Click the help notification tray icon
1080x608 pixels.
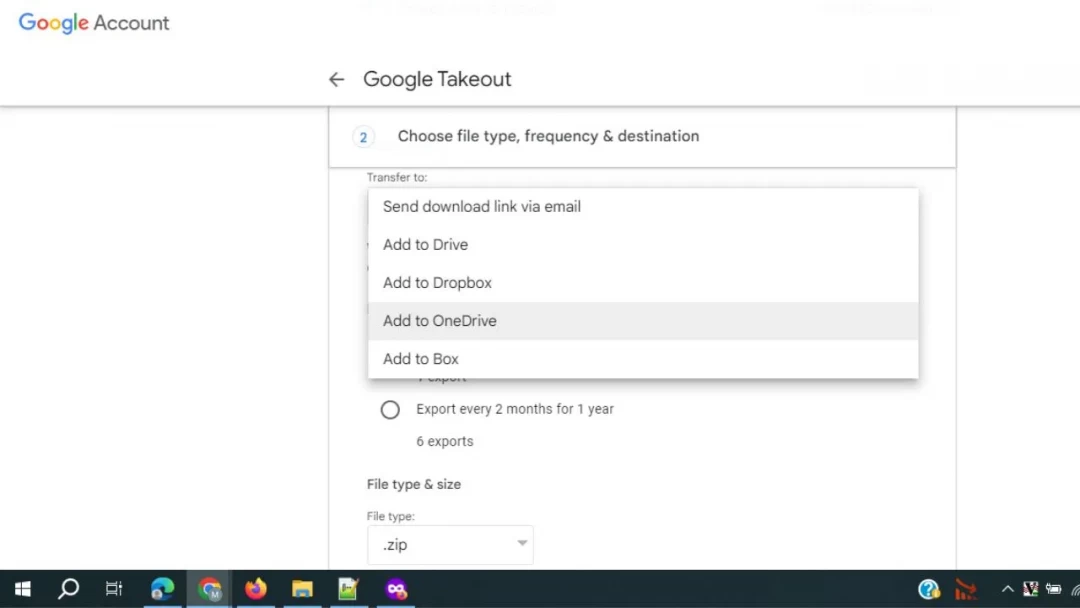(x=929, y=589)
